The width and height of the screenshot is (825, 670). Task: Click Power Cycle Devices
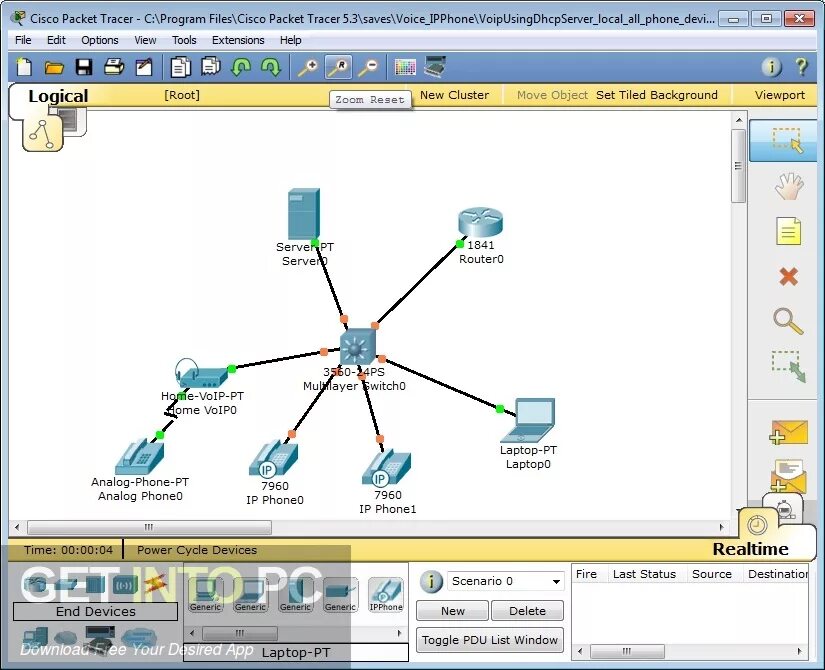(x=197, y=550)
